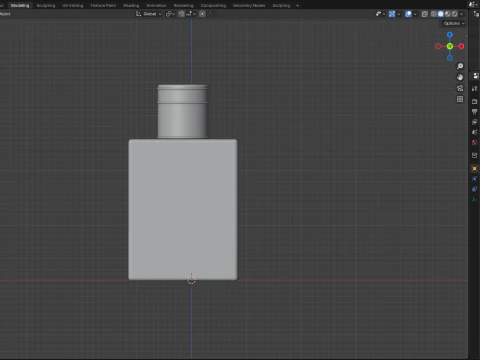The height and width of the screenshot is (360, 480).
Task: Open the Sculpting workspace tab
Action: [46, 5]
